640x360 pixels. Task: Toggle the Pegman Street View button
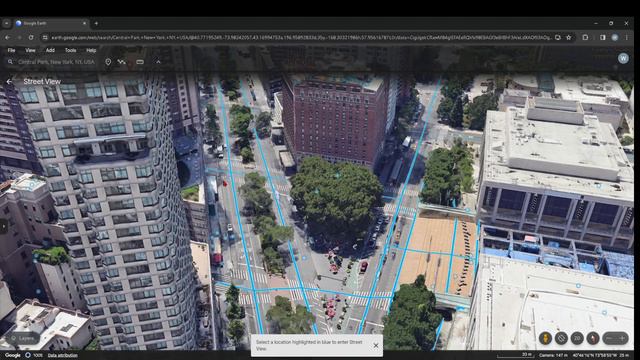point(545,338)
